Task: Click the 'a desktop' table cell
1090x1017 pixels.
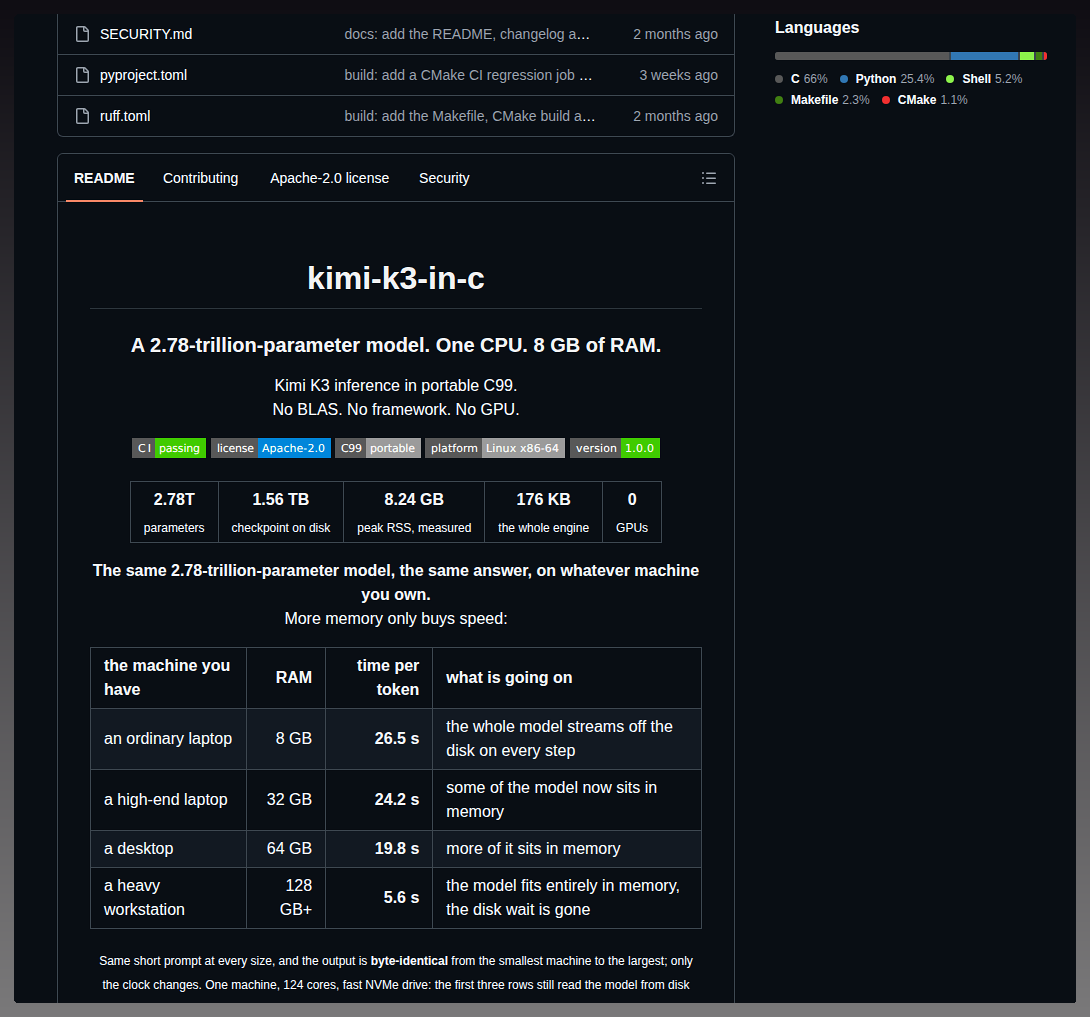Action: pos(168,849)
